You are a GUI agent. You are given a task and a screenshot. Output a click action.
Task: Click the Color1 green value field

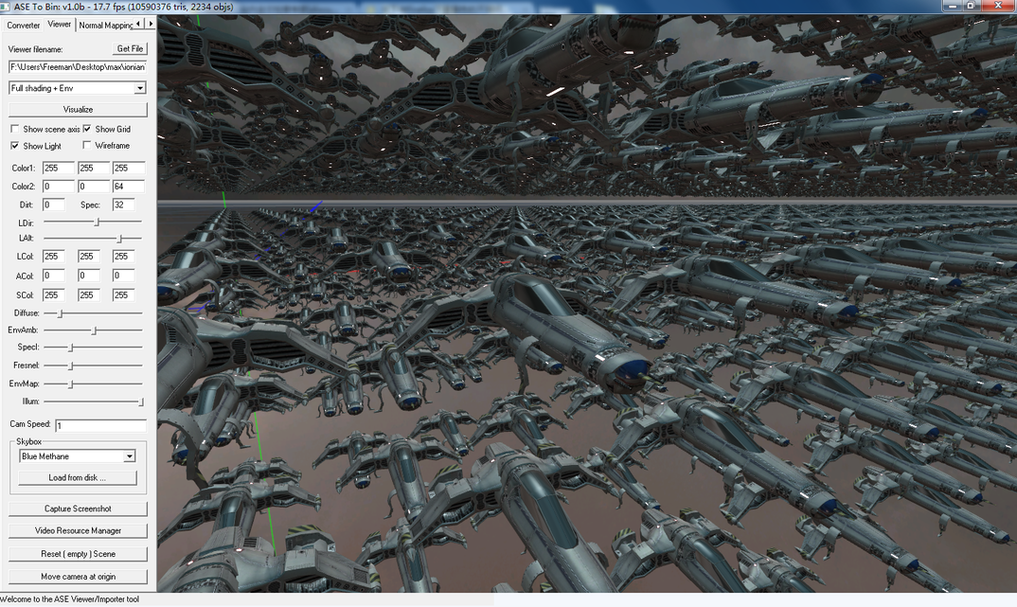coord(93,168)
